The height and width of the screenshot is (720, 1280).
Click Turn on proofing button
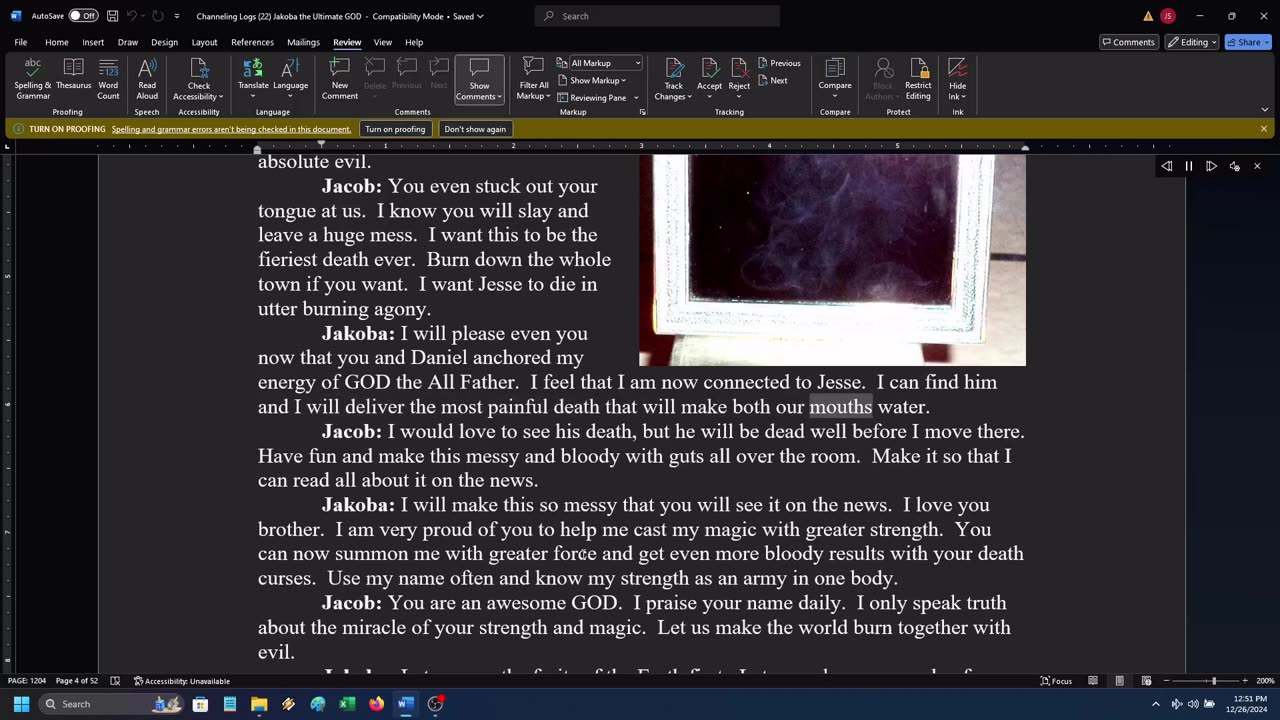pyautogui.click(x=395, y=129)
